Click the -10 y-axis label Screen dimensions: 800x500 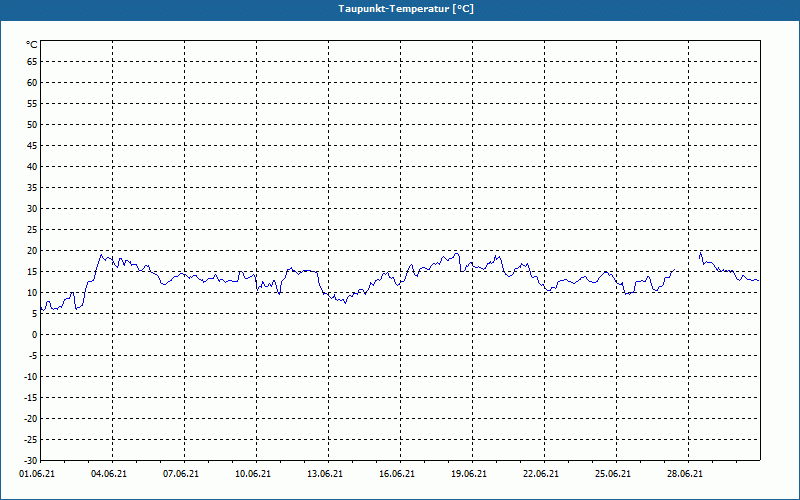coord(31,377)
